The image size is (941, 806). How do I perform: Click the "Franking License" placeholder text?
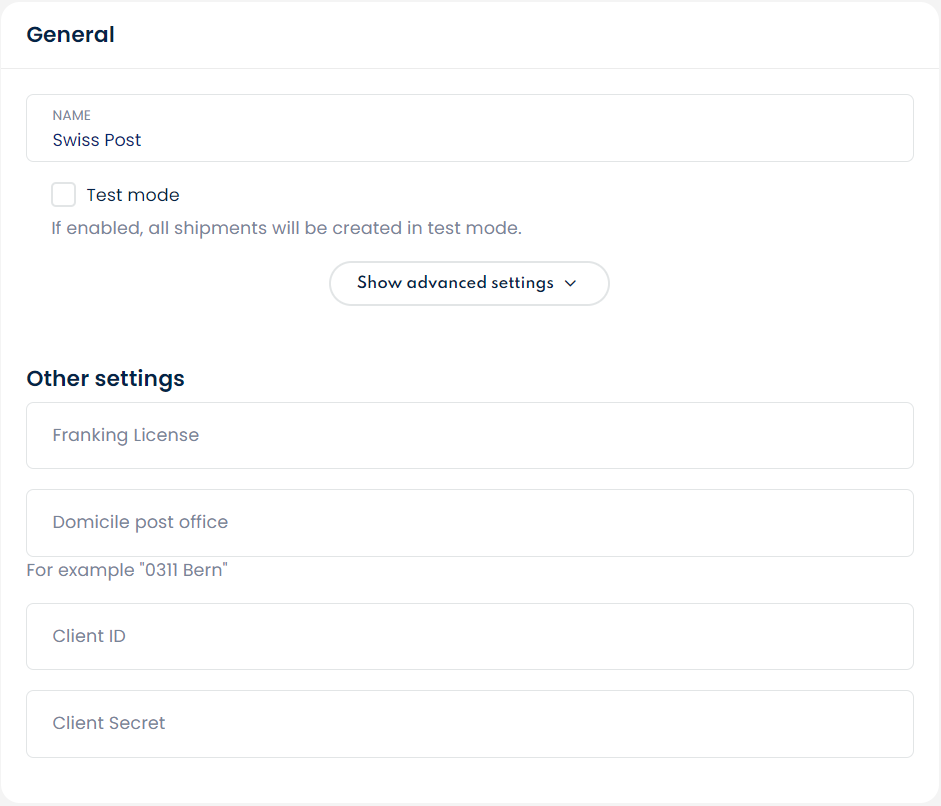(126, 436)
